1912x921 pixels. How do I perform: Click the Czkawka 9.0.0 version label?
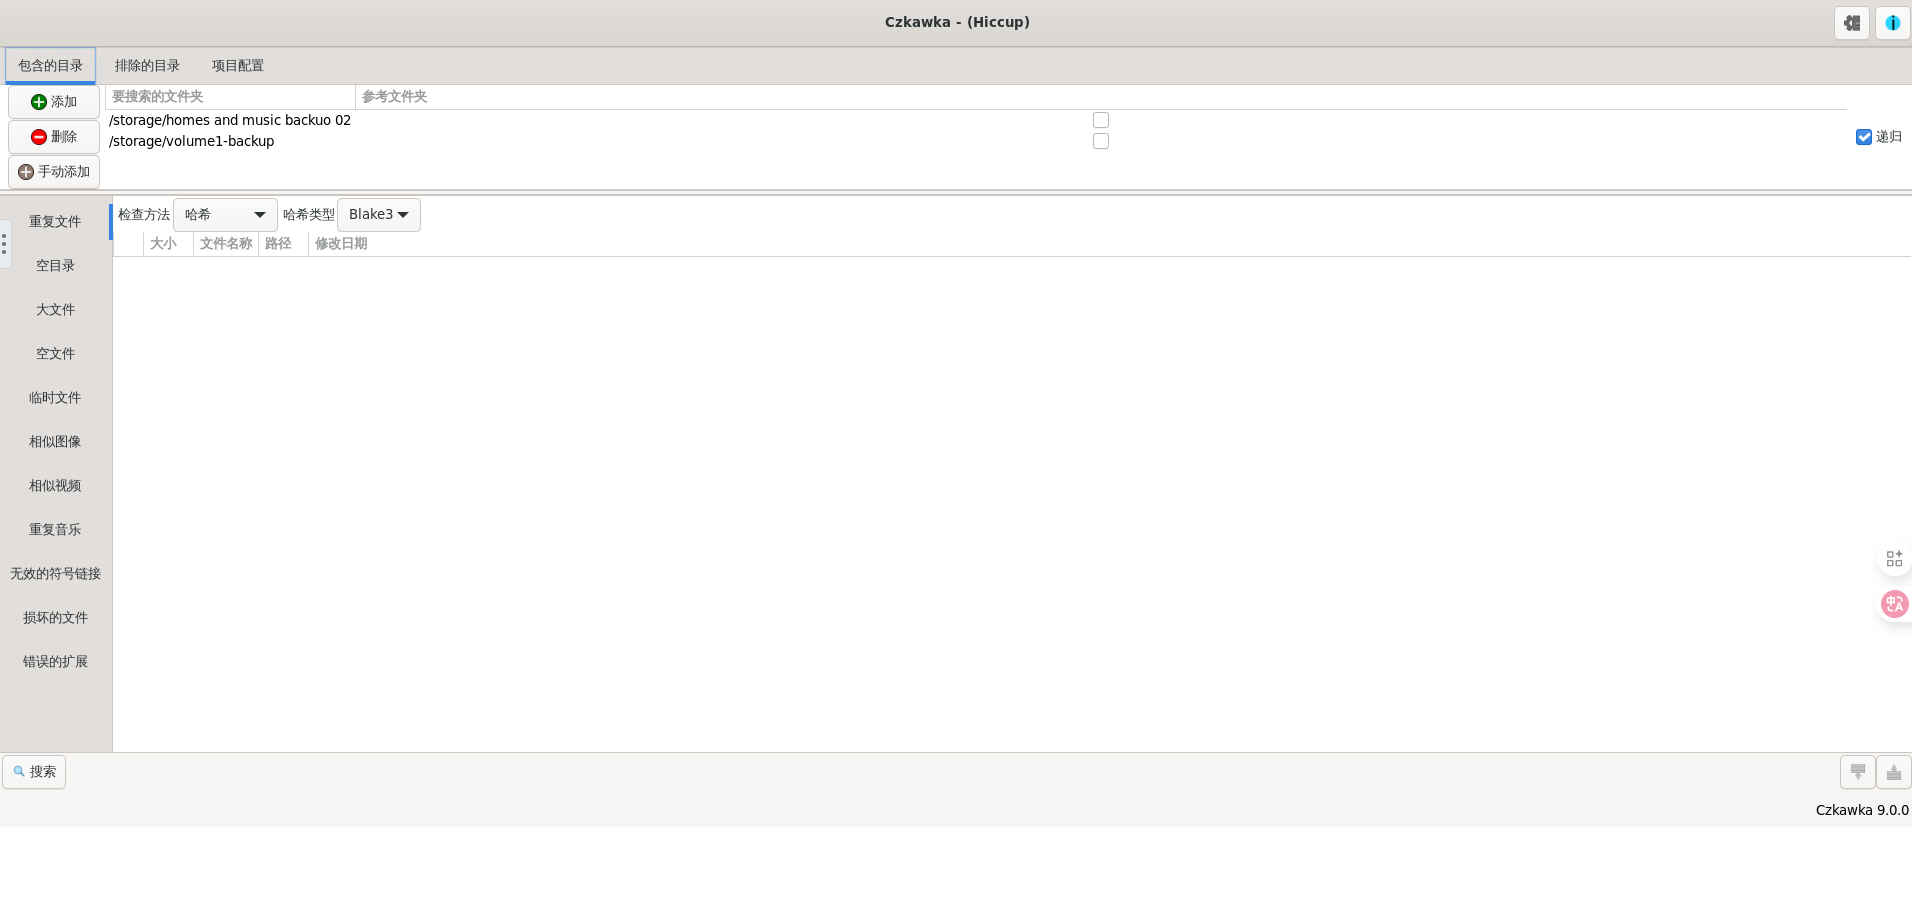pyautogui.click(x=1862, y=810)
